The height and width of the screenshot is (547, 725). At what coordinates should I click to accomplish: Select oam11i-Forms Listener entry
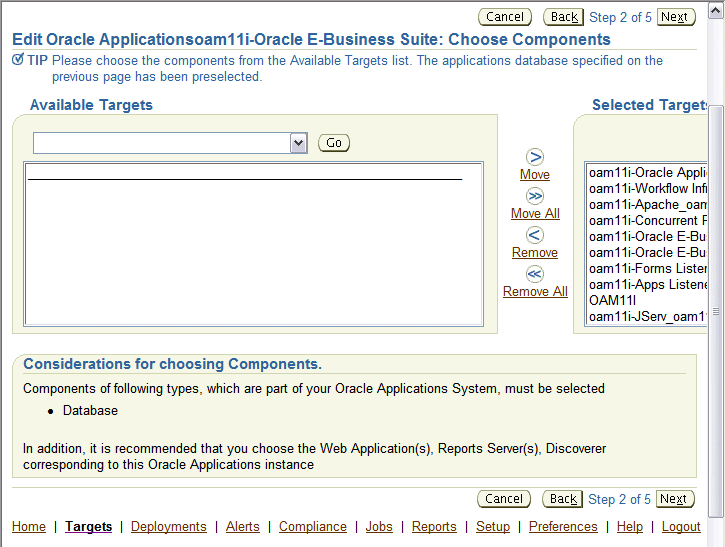click(647, 269)
